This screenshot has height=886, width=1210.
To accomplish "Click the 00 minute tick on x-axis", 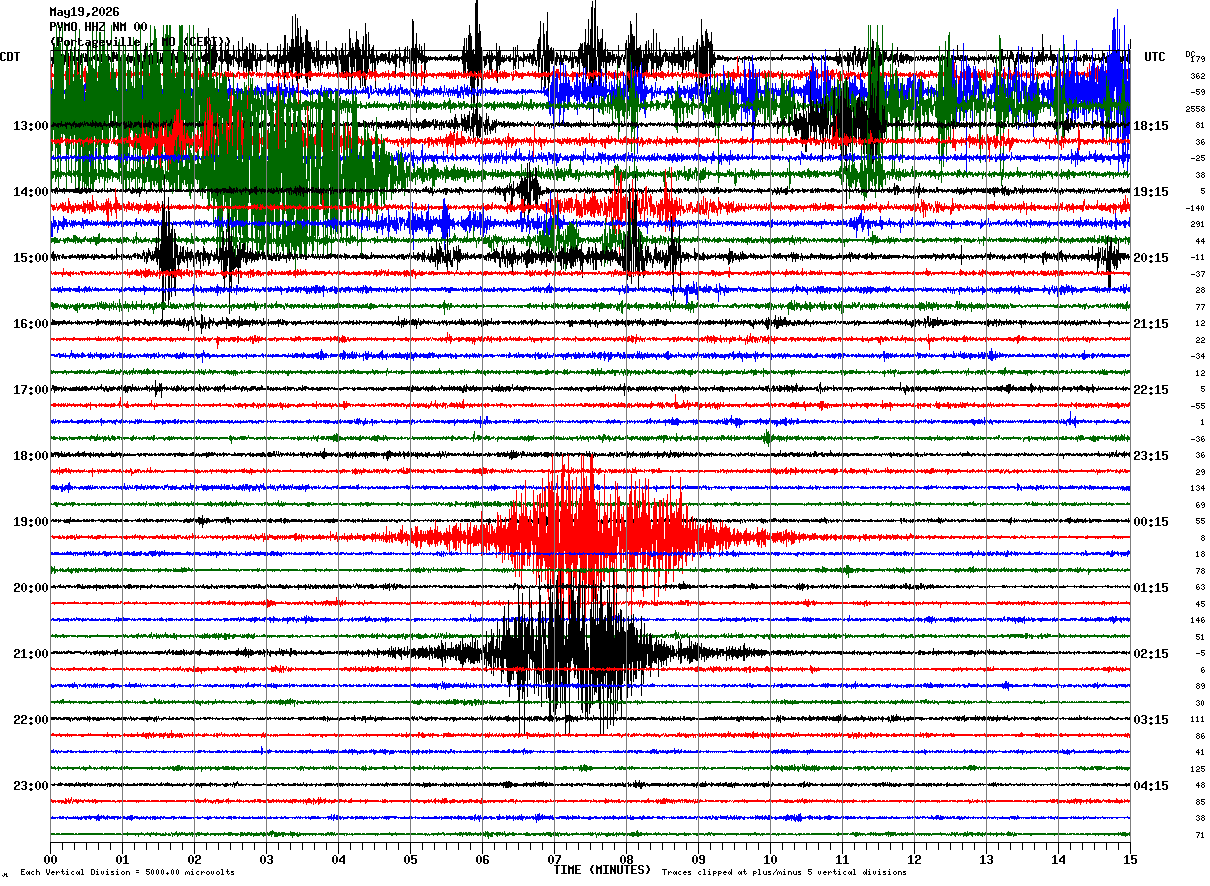I will (x=50, y=859).
